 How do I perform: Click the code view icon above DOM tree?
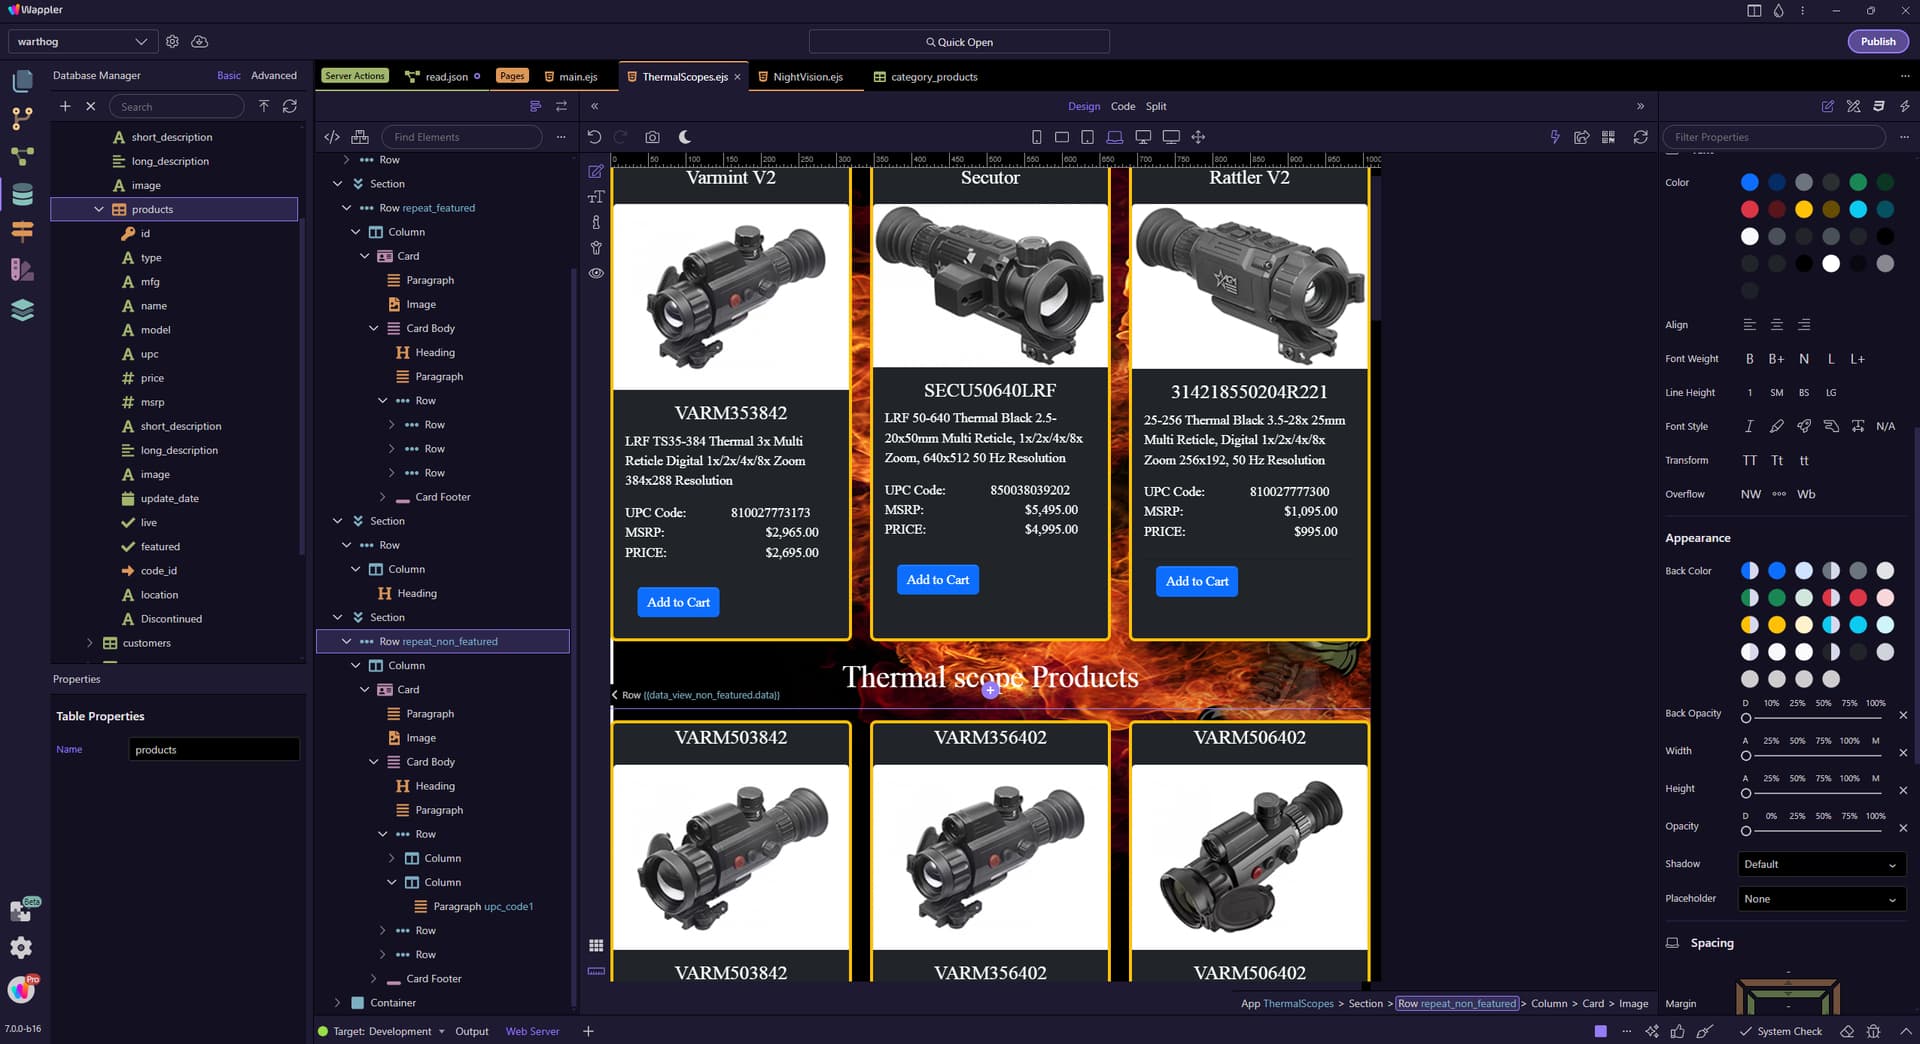coord(332,137)
